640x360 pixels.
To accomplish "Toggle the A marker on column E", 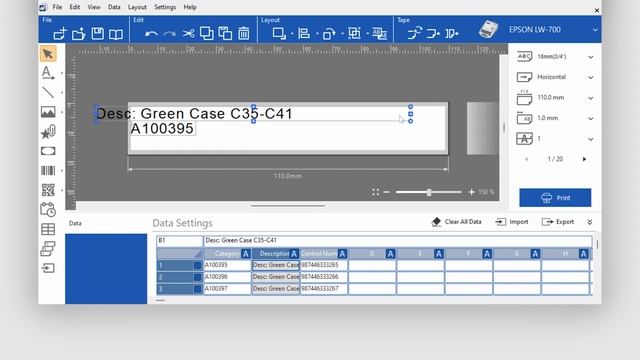I will click(439, 254).
